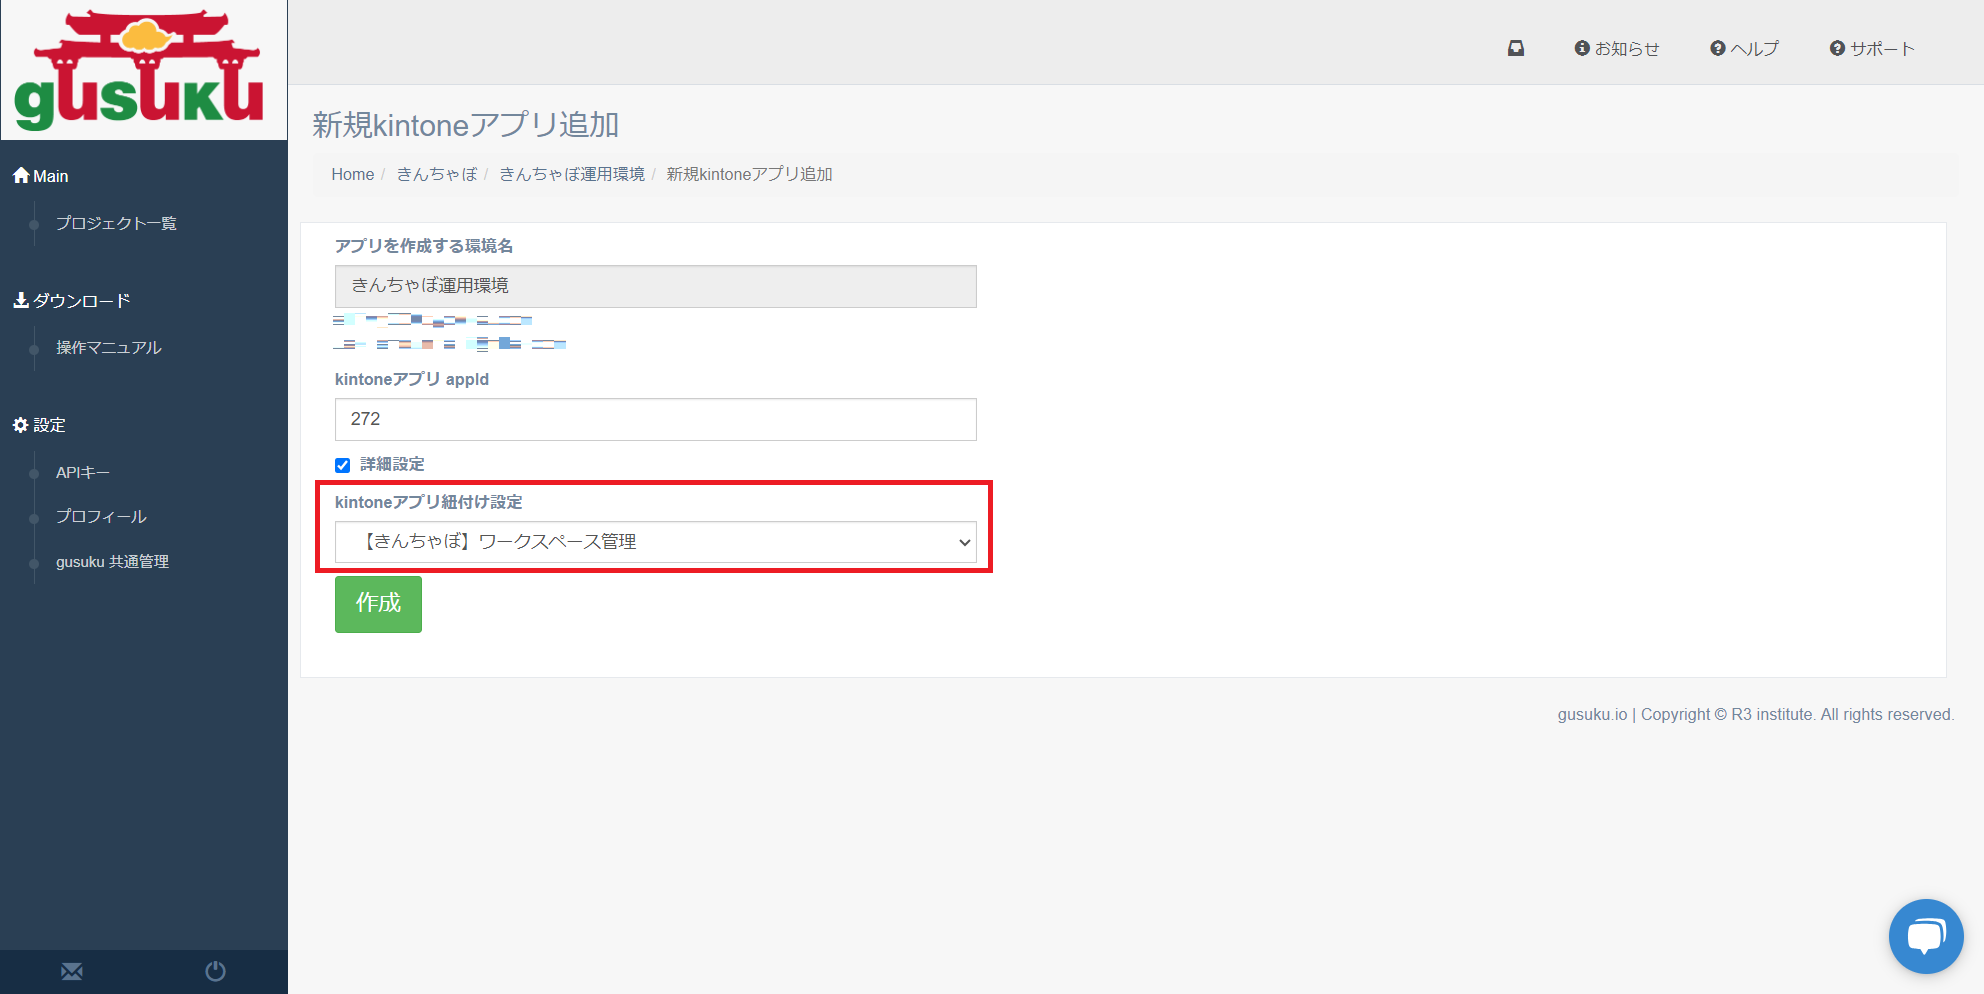Click the 設定 gear icon
Viewport: 1984px width, 994px height.
tap(21, 425)
